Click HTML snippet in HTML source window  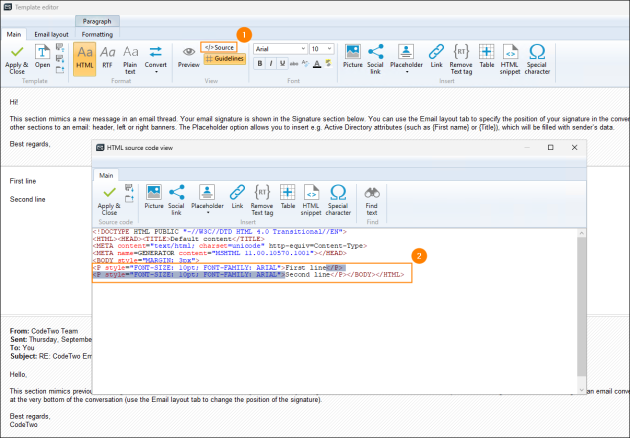(311, 201)
